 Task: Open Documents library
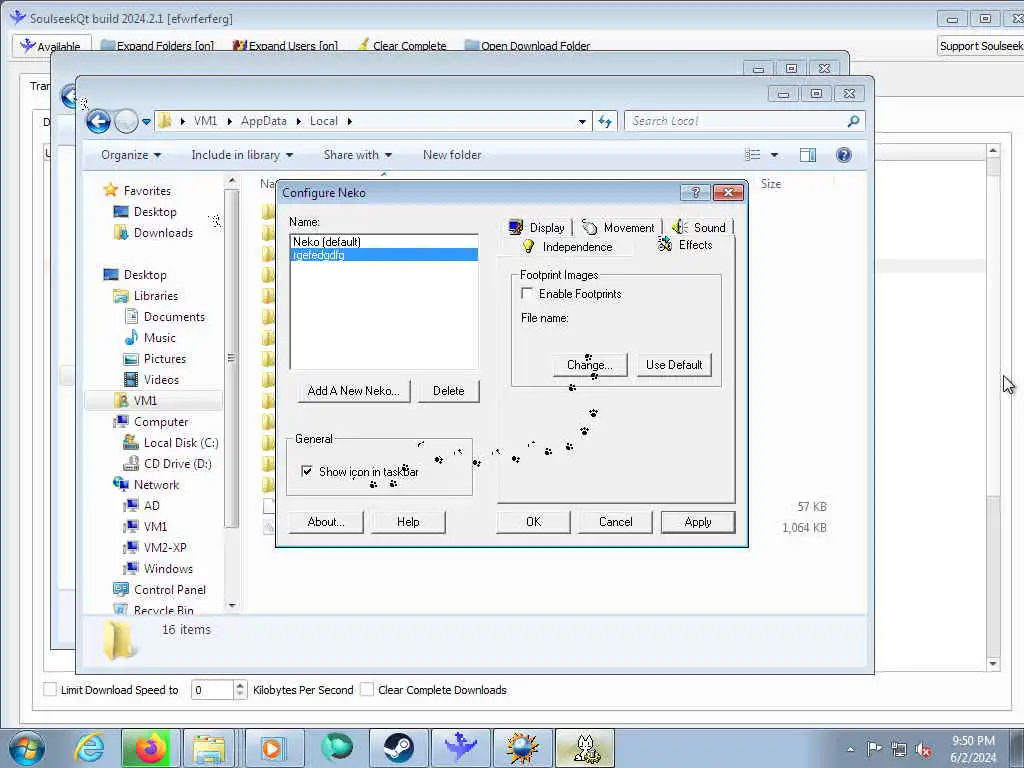click(x=174, y=317)
